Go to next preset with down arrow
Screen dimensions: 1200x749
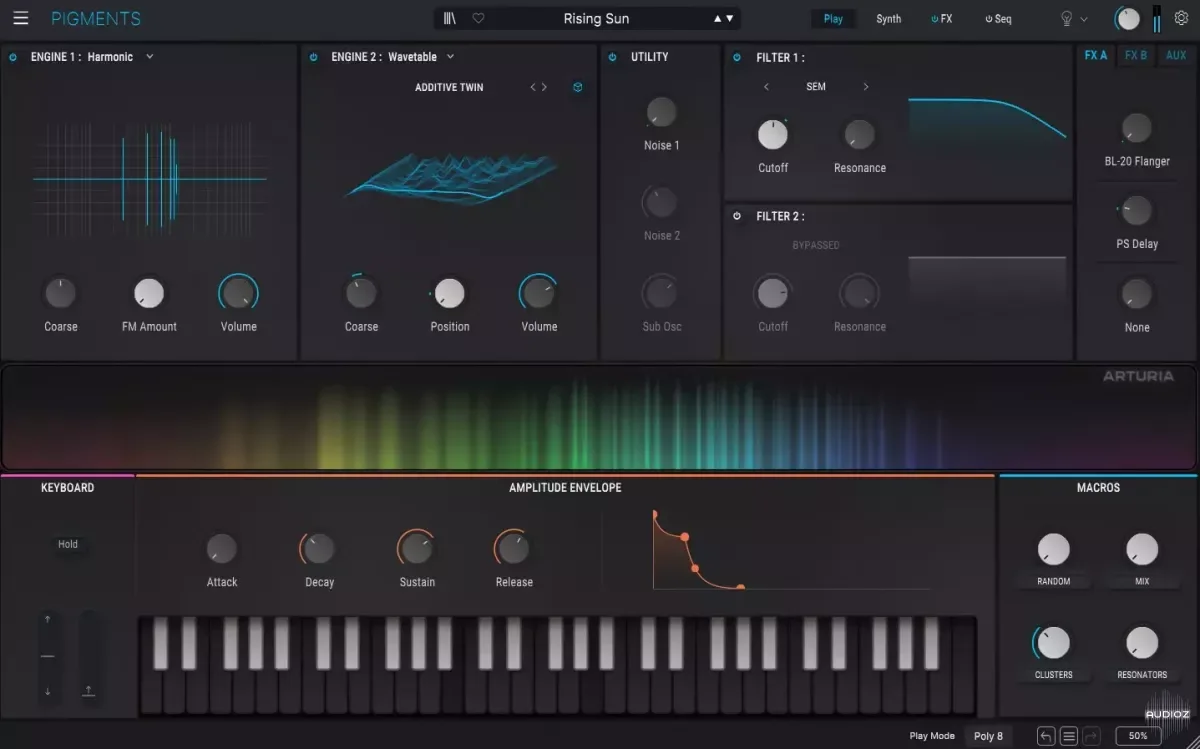pos(730,18)
